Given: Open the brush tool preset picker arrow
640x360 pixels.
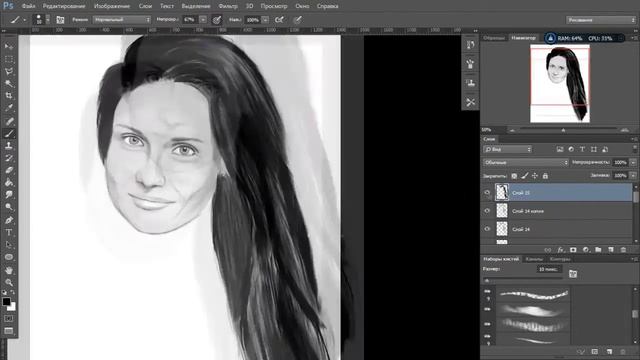Looking at the screenshot, I should click(24, 20).
